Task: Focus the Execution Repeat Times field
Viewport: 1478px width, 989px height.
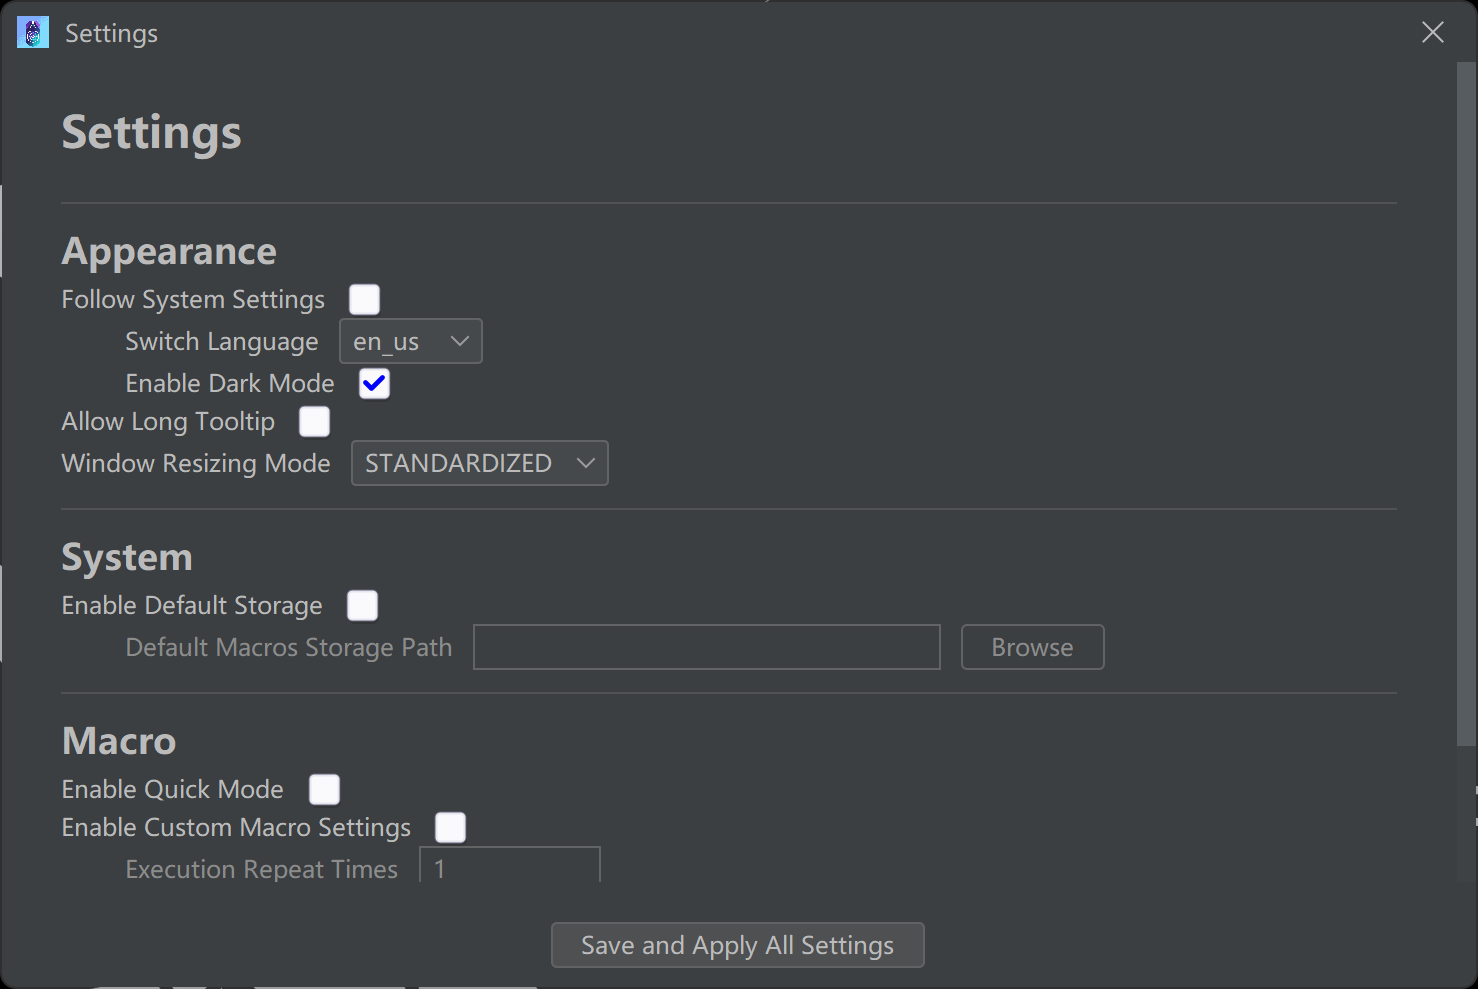Action: pos(509,866)
